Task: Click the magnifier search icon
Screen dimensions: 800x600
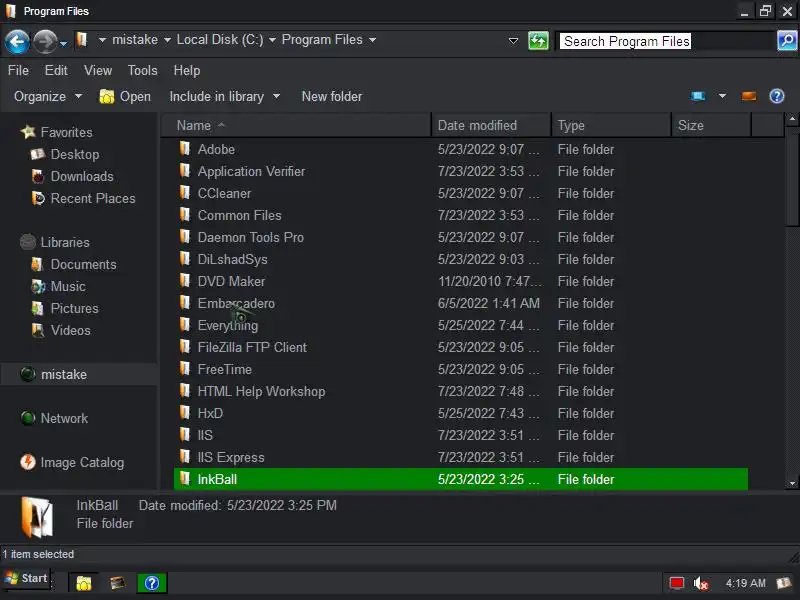Action: tap(787, 40)
